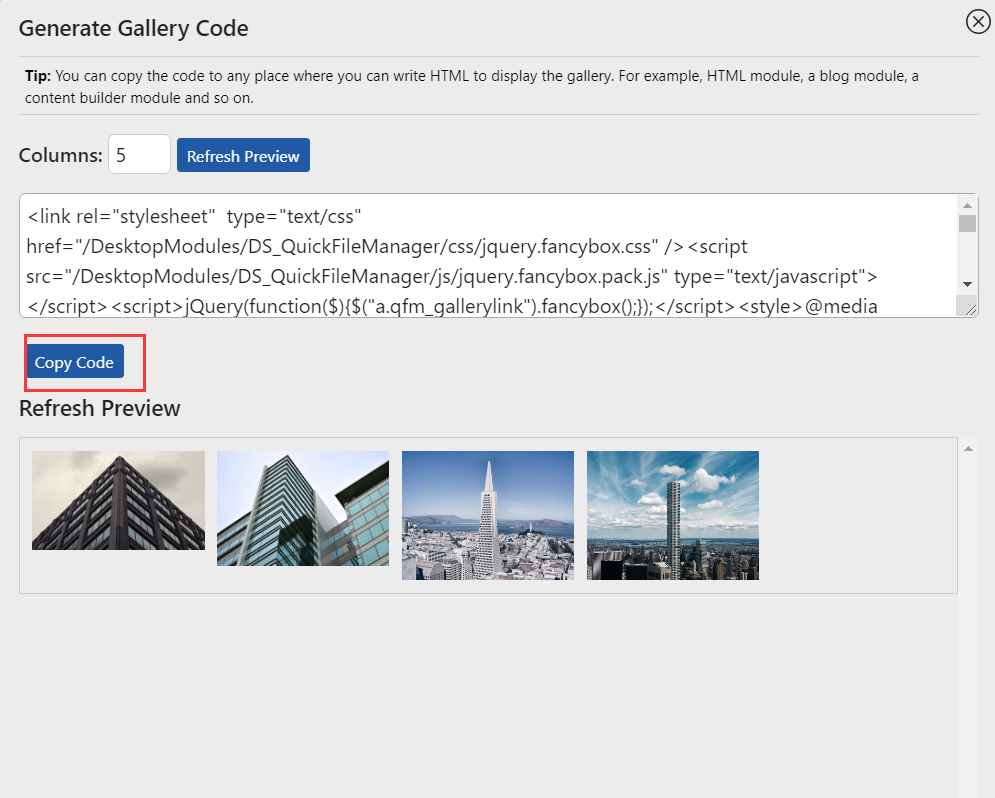Click the blue Refresh Preview button

tap(243, 155)
